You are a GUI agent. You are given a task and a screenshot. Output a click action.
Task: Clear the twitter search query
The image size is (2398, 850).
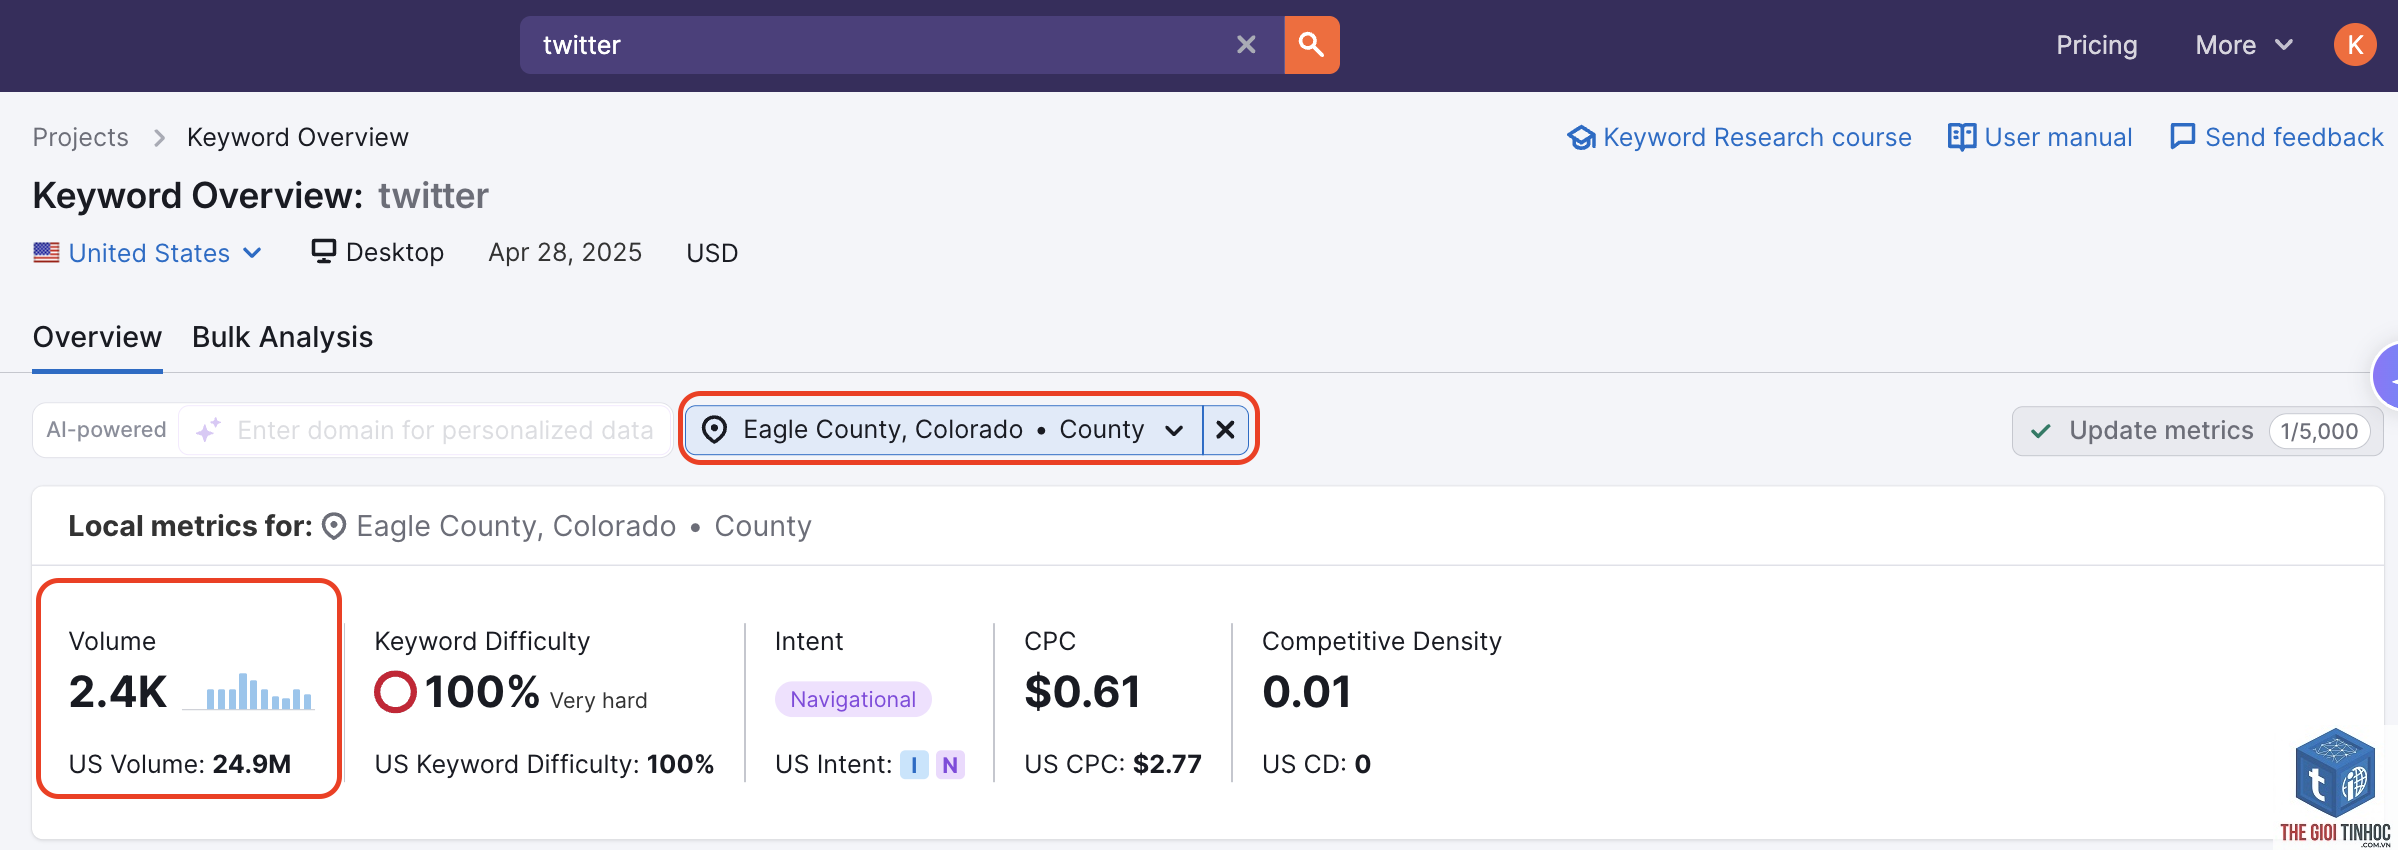(x=1246, y=45)
